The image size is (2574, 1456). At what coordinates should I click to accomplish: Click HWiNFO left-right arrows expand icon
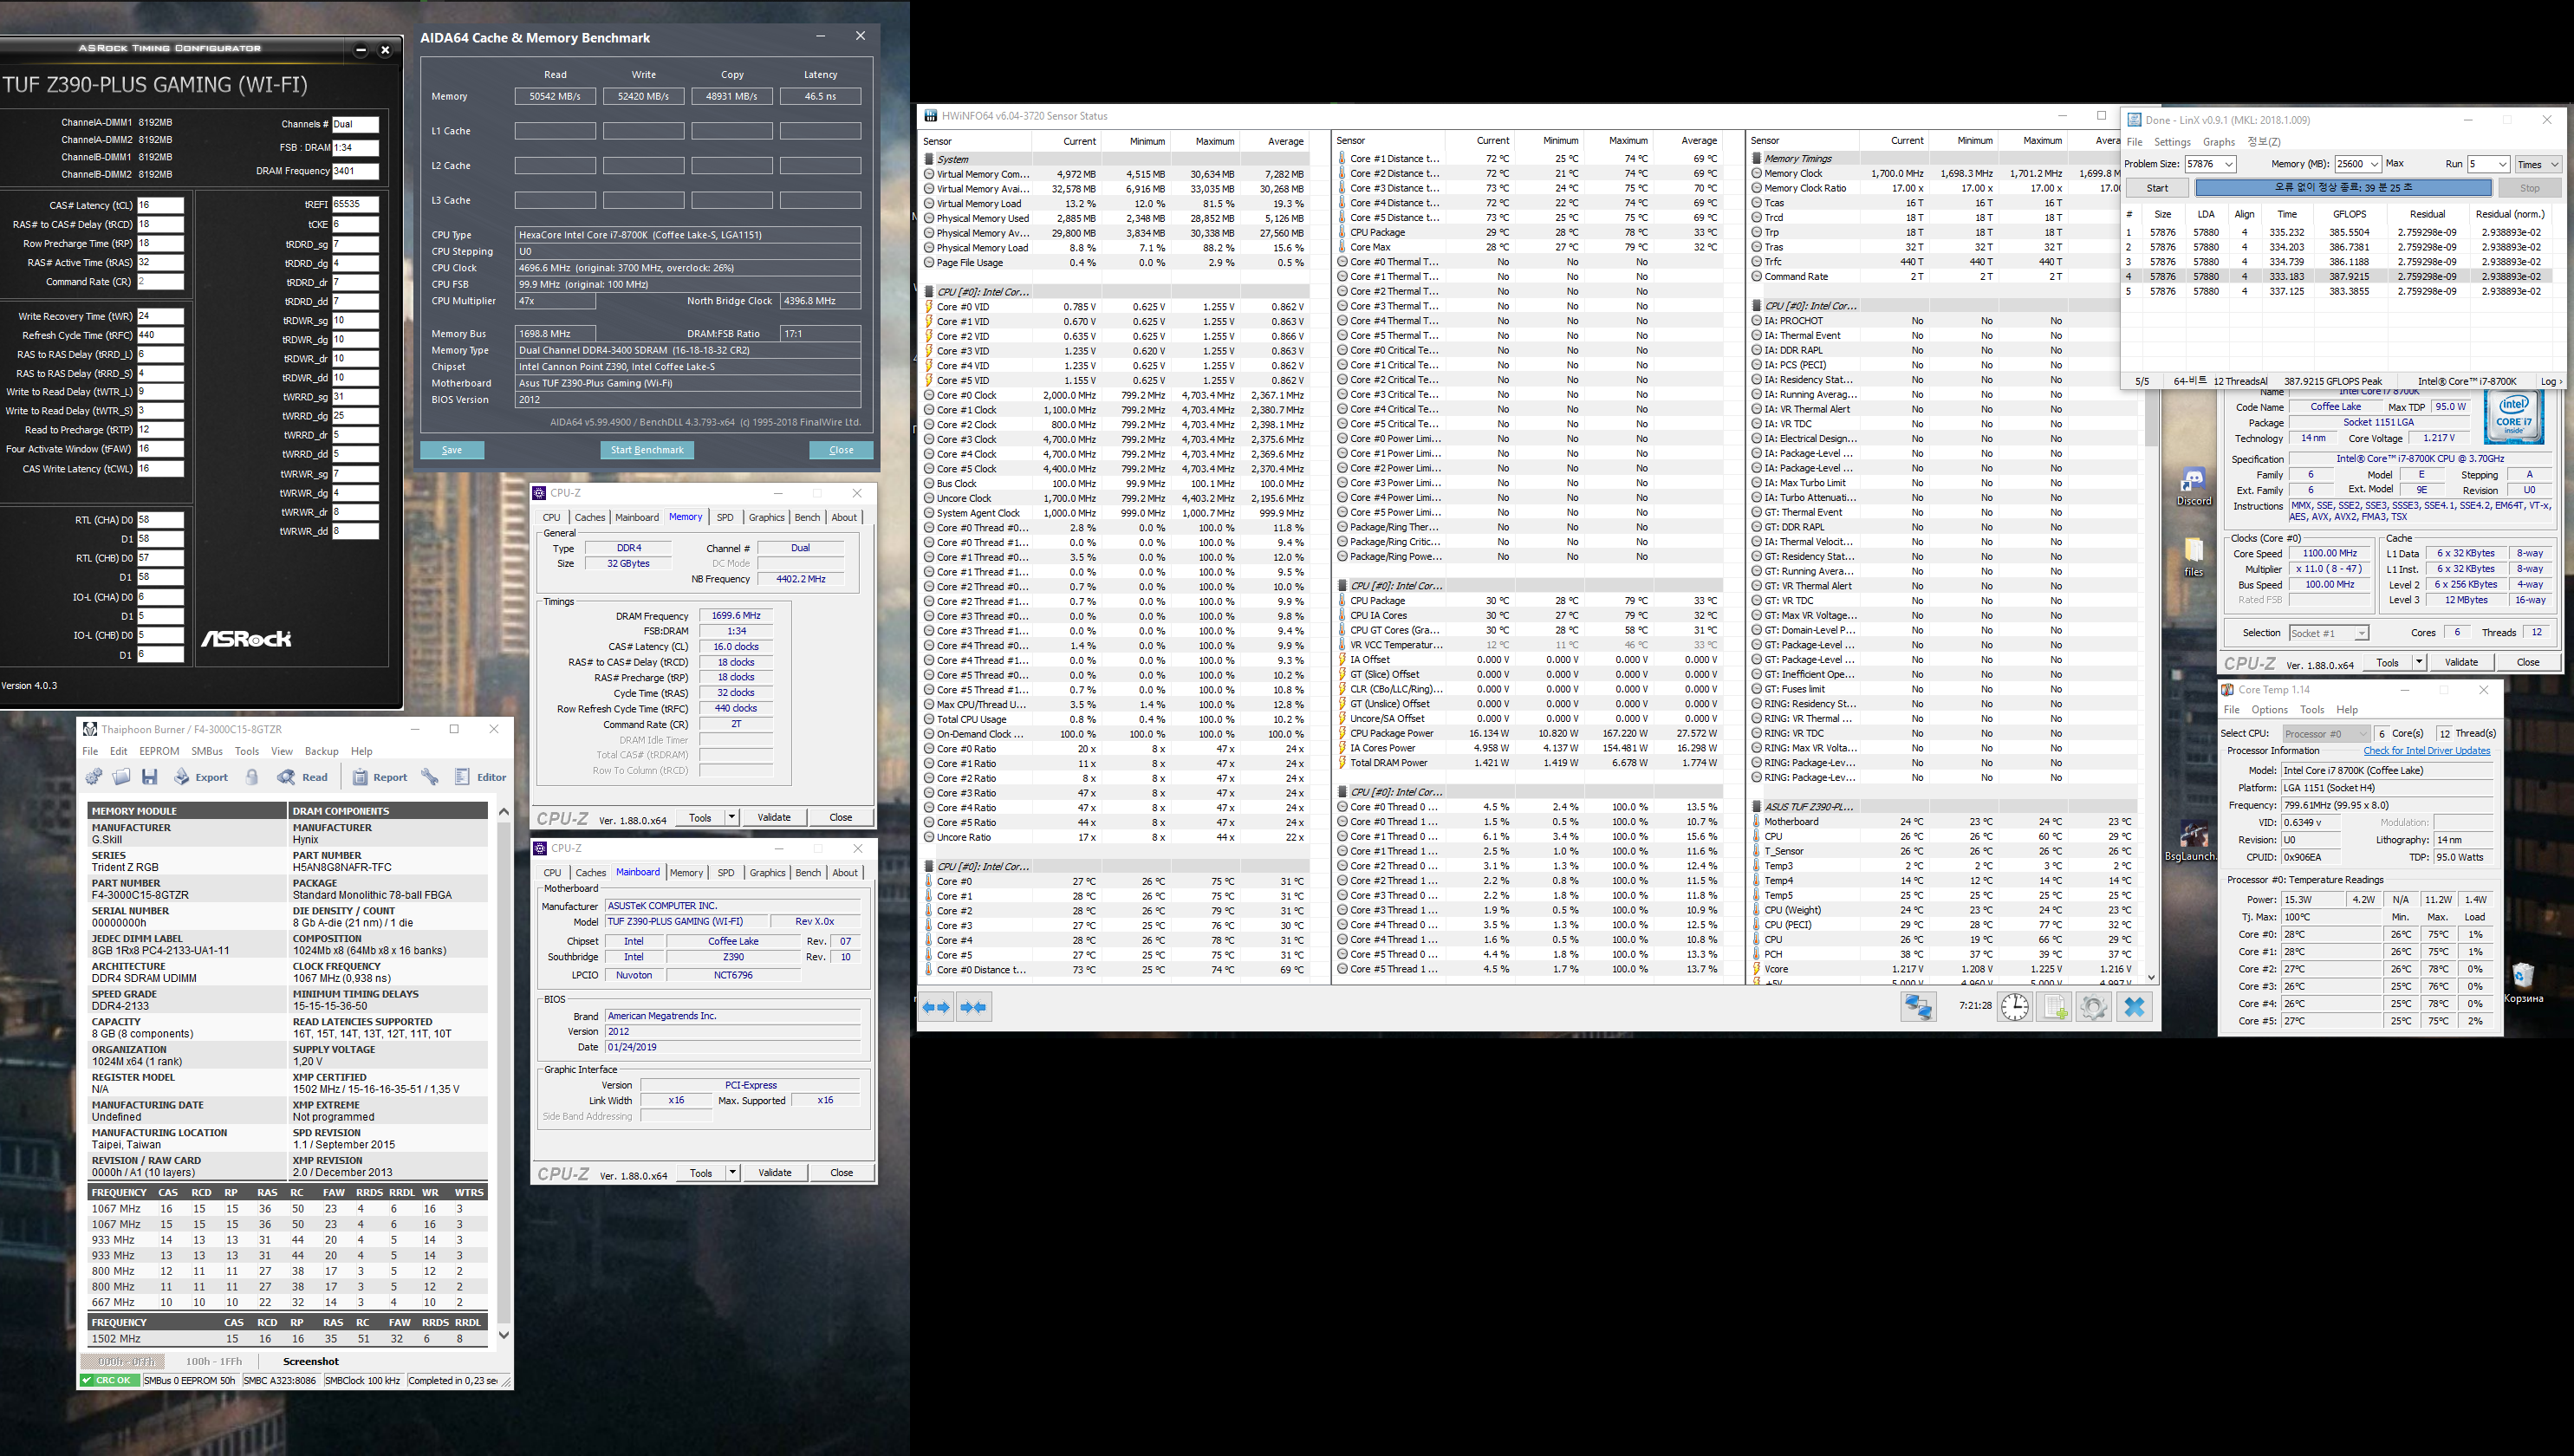[937, 1007]
